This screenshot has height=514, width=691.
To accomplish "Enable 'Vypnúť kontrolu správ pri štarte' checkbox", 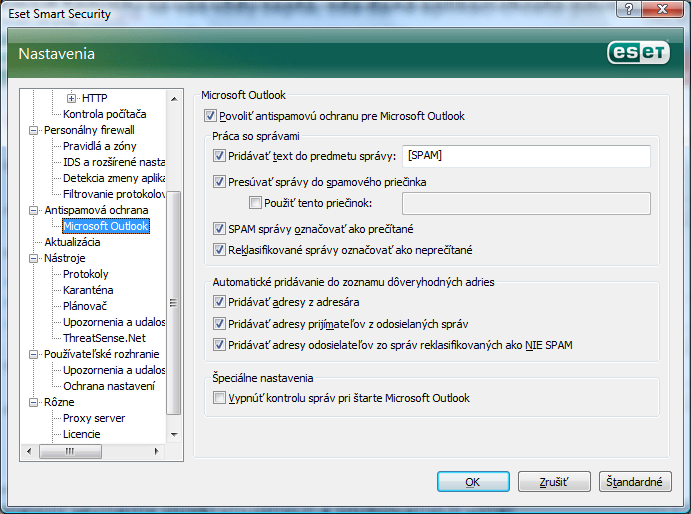I will 219,398.
